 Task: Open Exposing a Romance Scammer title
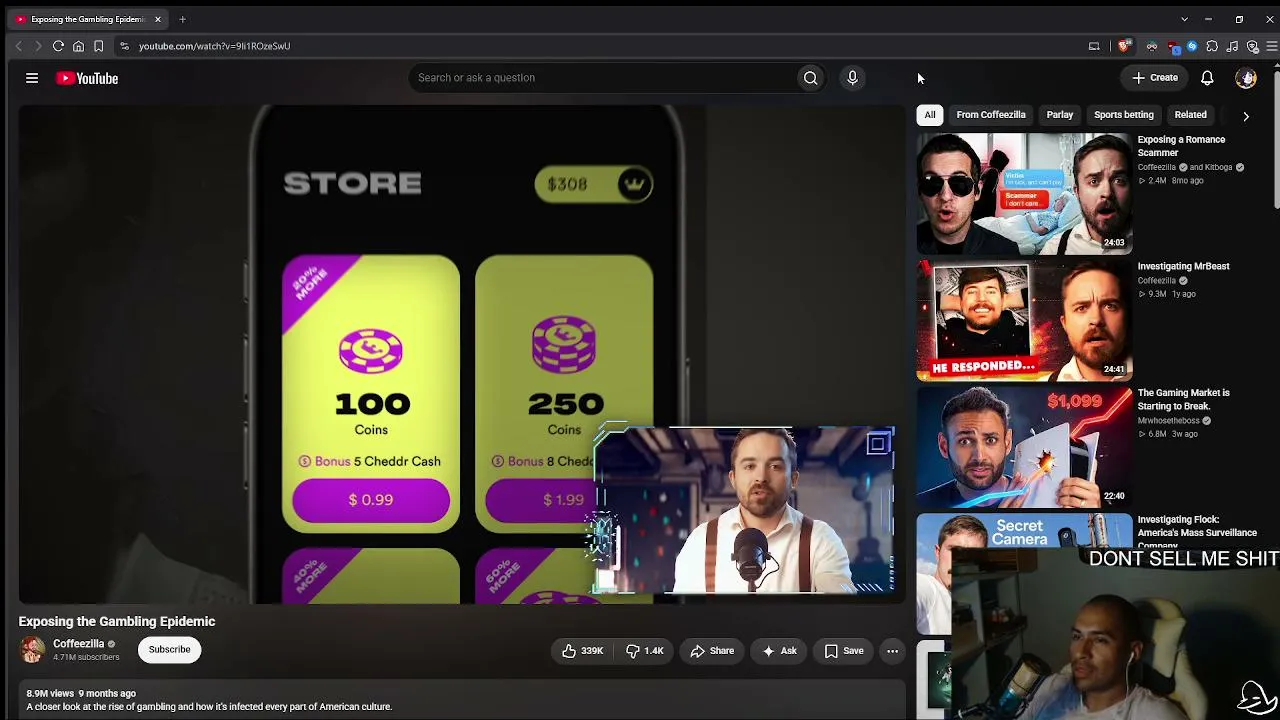pos(1181,146)
